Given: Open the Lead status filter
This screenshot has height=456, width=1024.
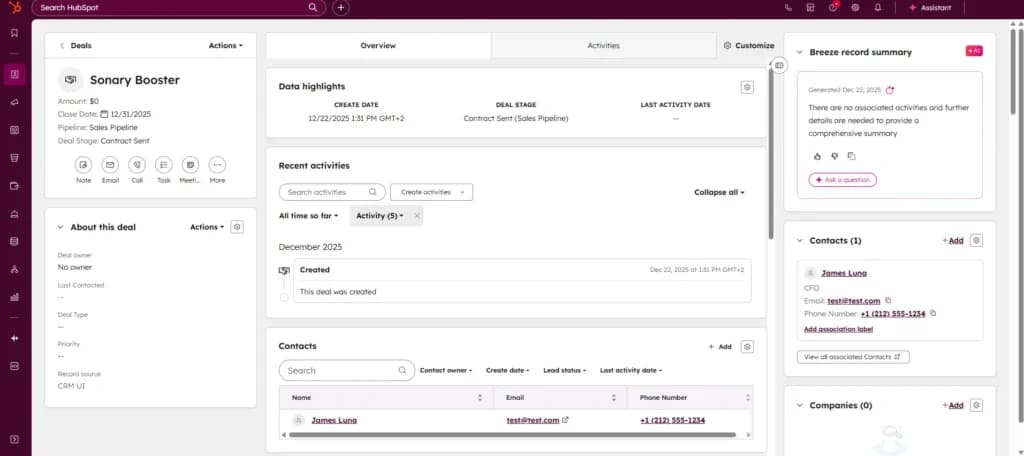Looking at the screenshot, I should pyautogui.click(x=564, y=370).
